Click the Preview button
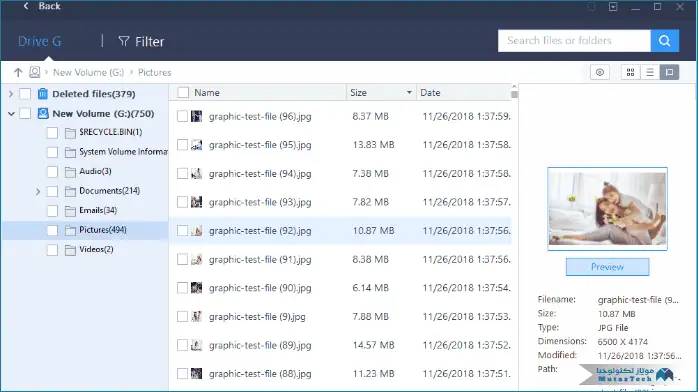The width and height of the screenshot is (698, 392). pyautogui.click(x=607, y=267)
